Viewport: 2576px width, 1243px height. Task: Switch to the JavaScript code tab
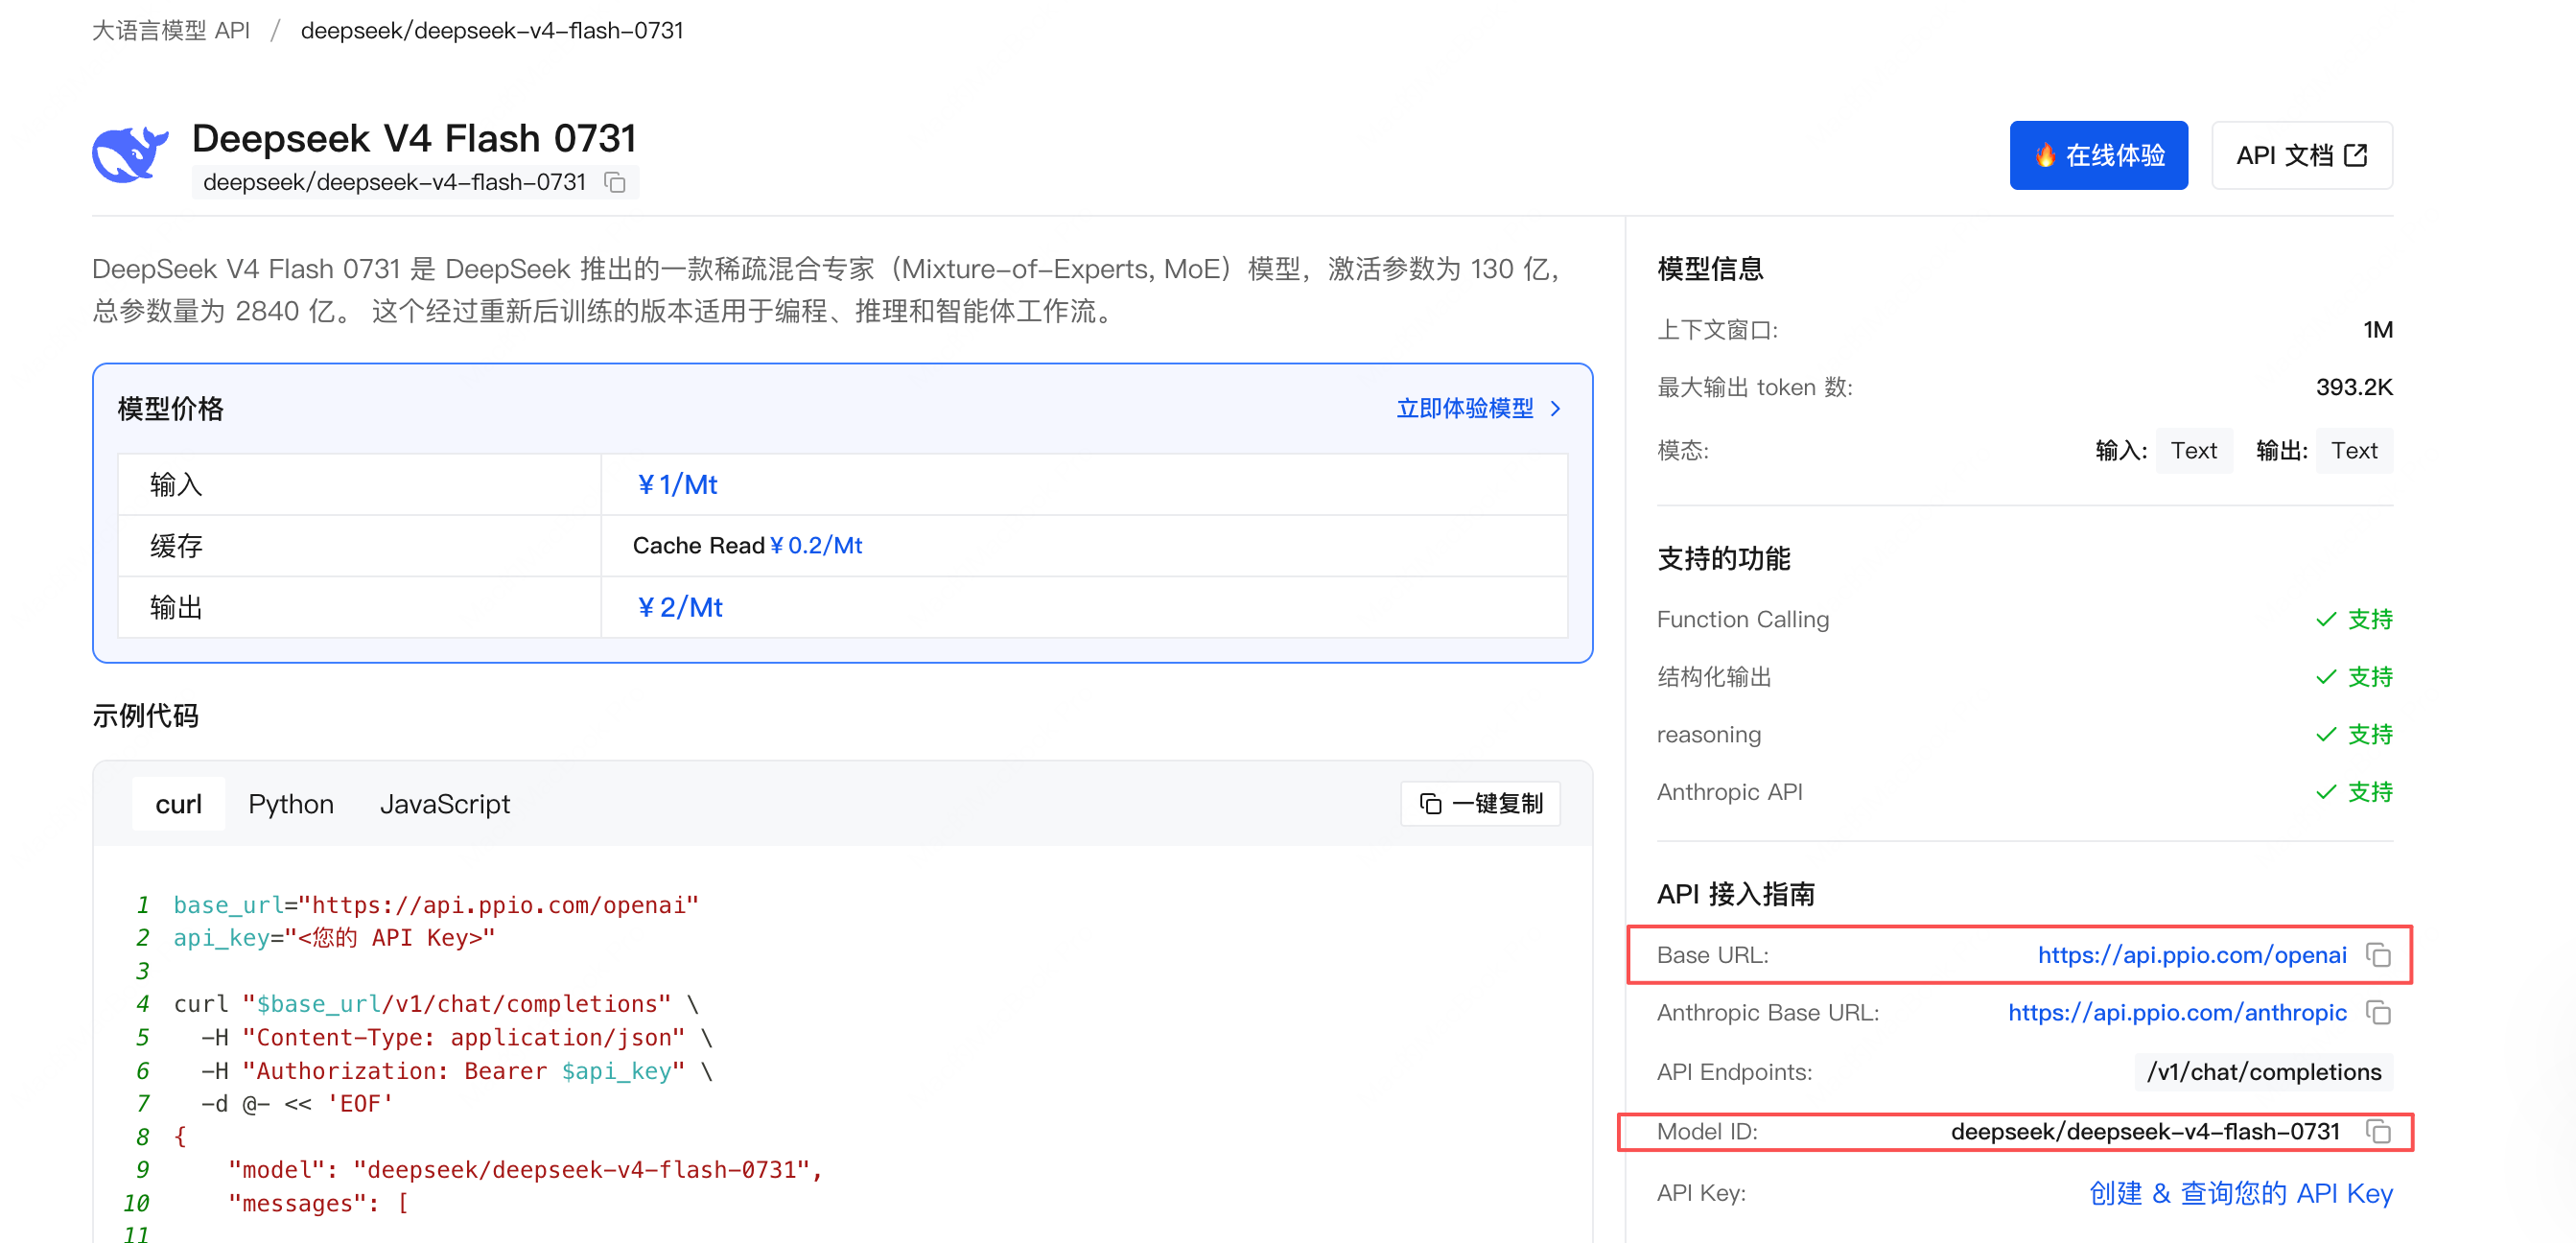click(445, 804)
